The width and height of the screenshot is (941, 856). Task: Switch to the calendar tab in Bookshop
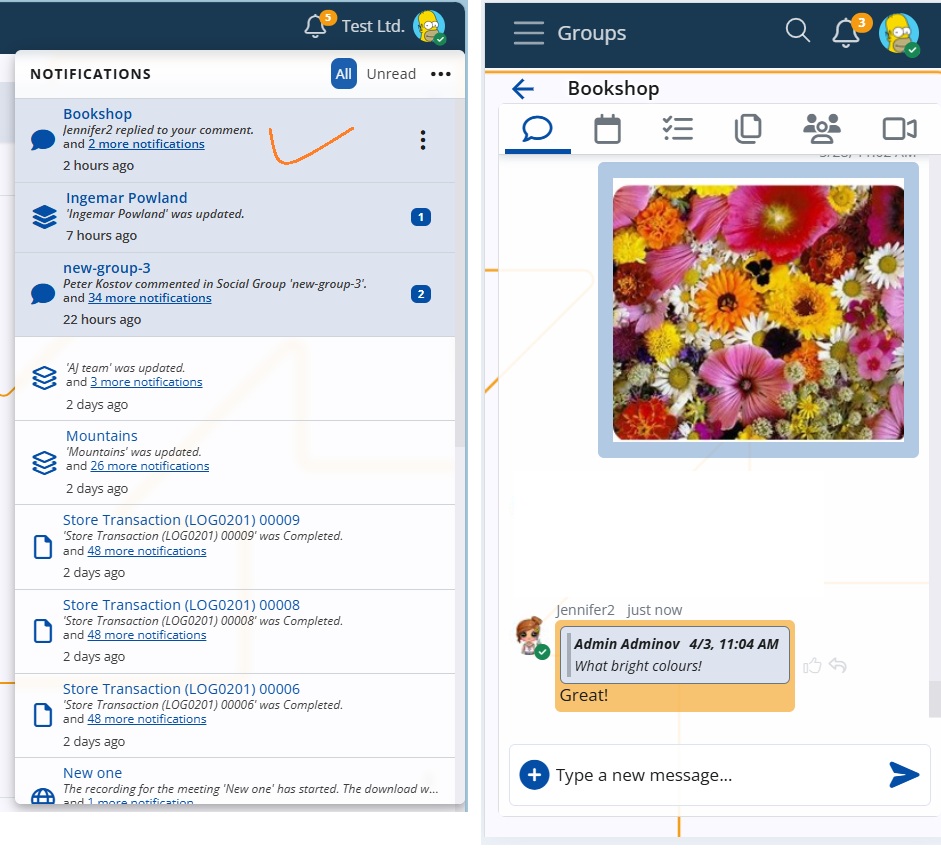pos(607,129)
